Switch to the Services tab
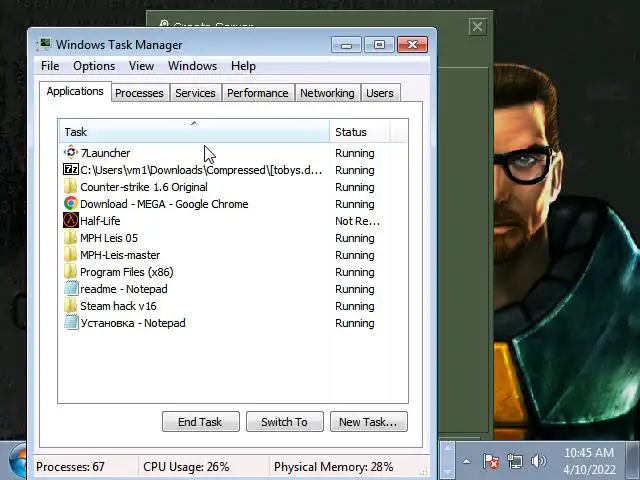This screenshot has height=480, width=640. [x=195, y=93]
